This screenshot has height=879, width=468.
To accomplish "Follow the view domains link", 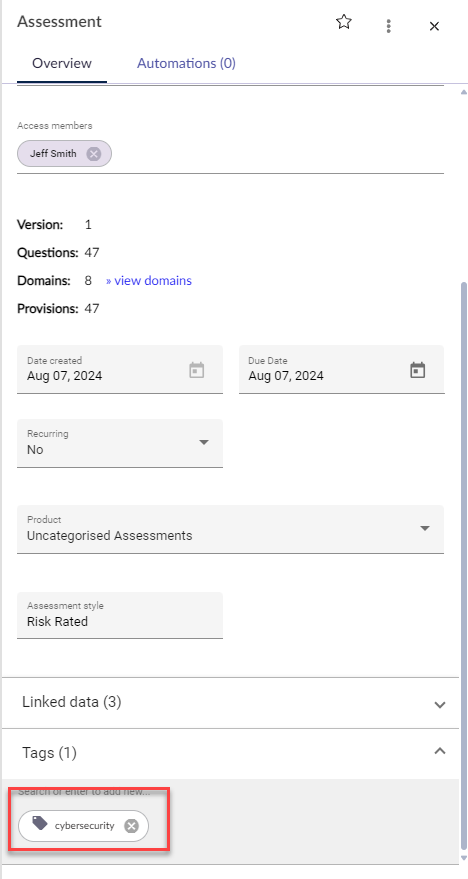I will (149, 281).
